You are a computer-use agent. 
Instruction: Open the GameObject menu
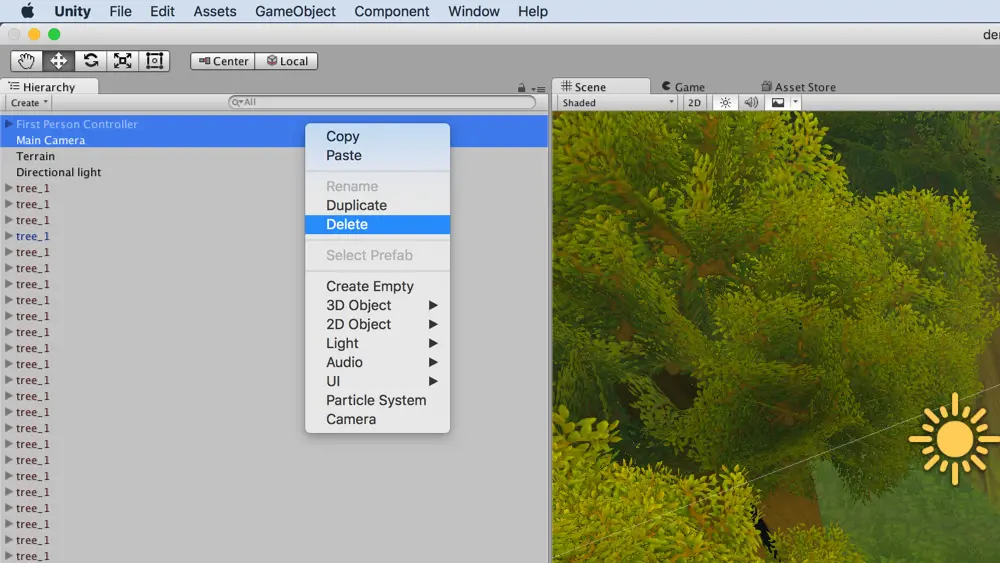pyautogui.click(x=295, y=11)
